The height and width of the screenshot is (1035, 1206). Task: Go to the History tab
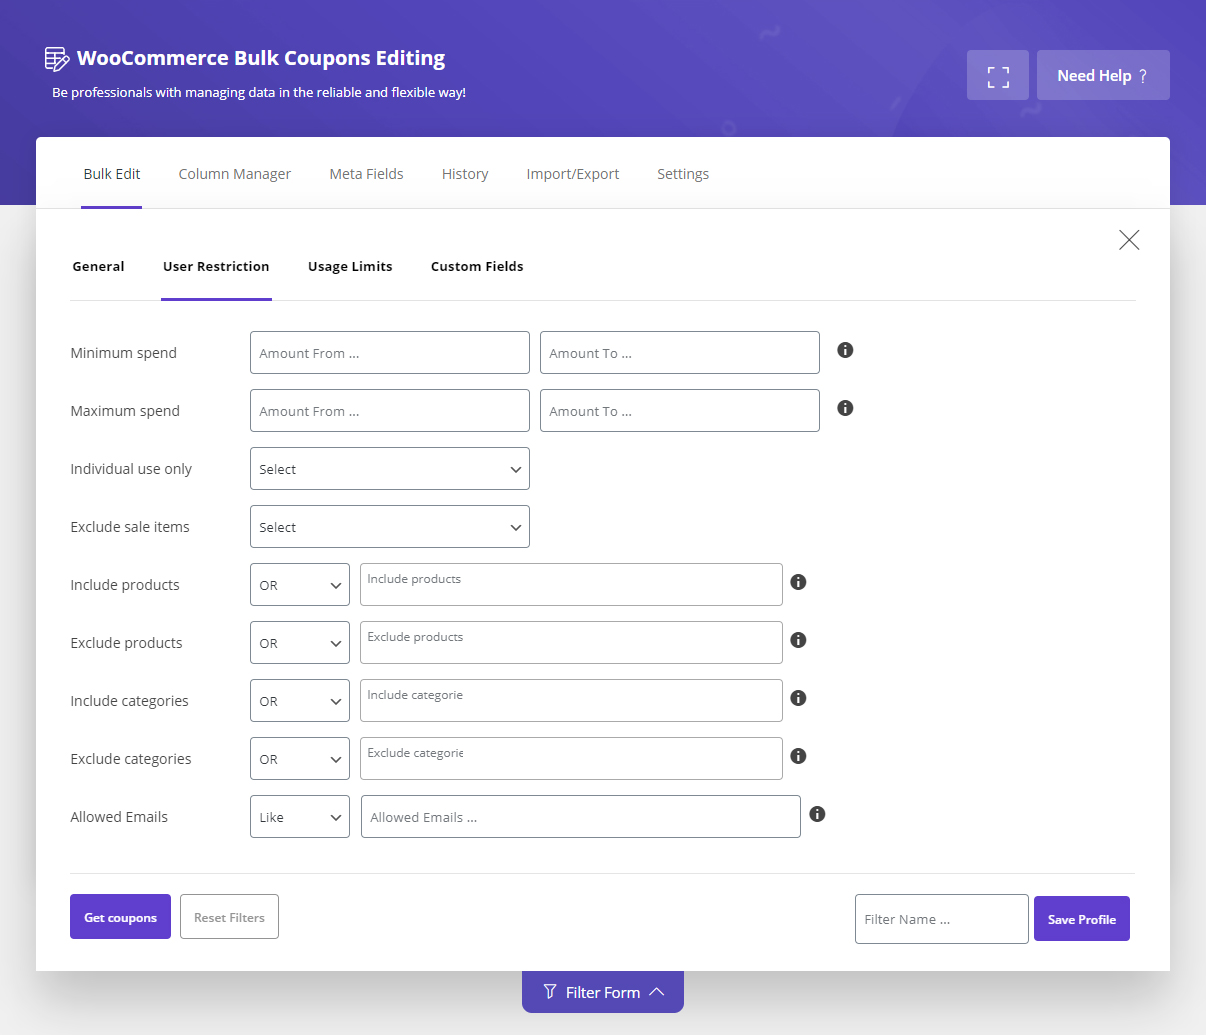tap(465, 174)
